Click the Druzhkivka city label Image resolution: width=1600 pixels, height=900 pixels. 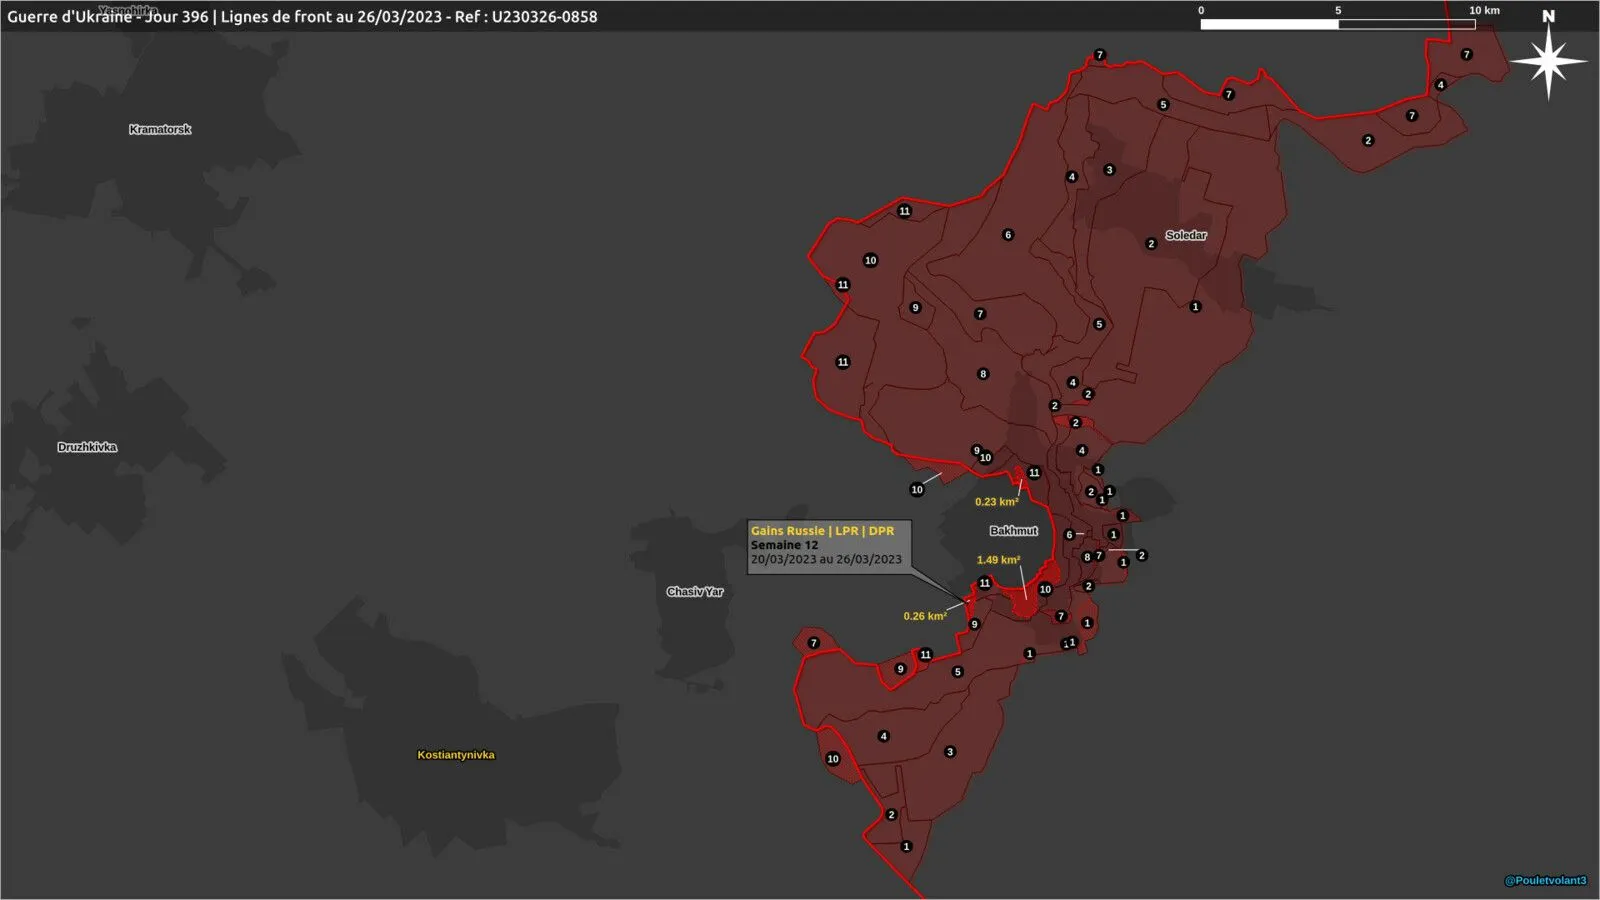click(x=87, y=447)
